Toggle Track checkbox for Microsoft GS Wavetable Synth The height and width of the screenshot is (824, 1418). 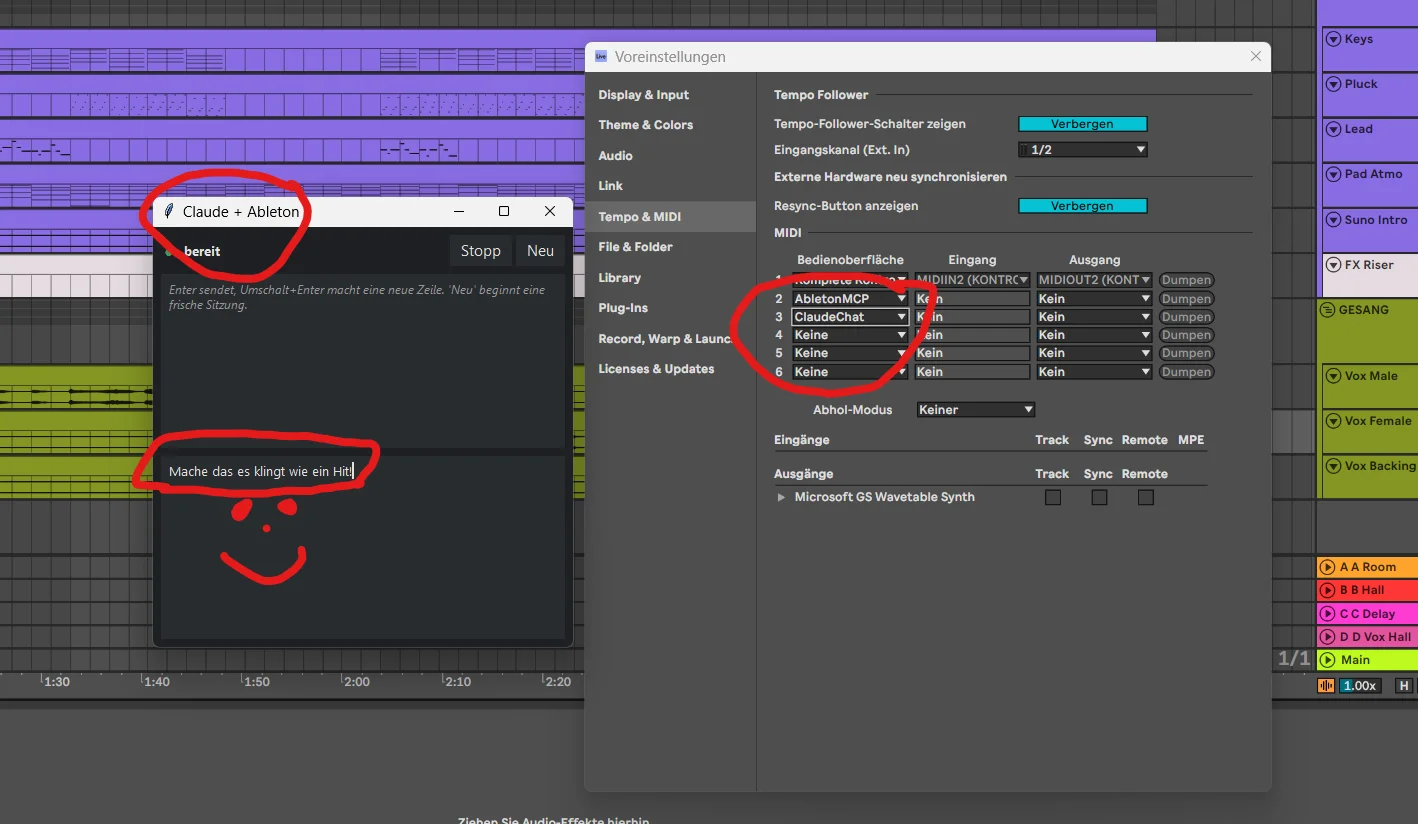point(1053,497)
